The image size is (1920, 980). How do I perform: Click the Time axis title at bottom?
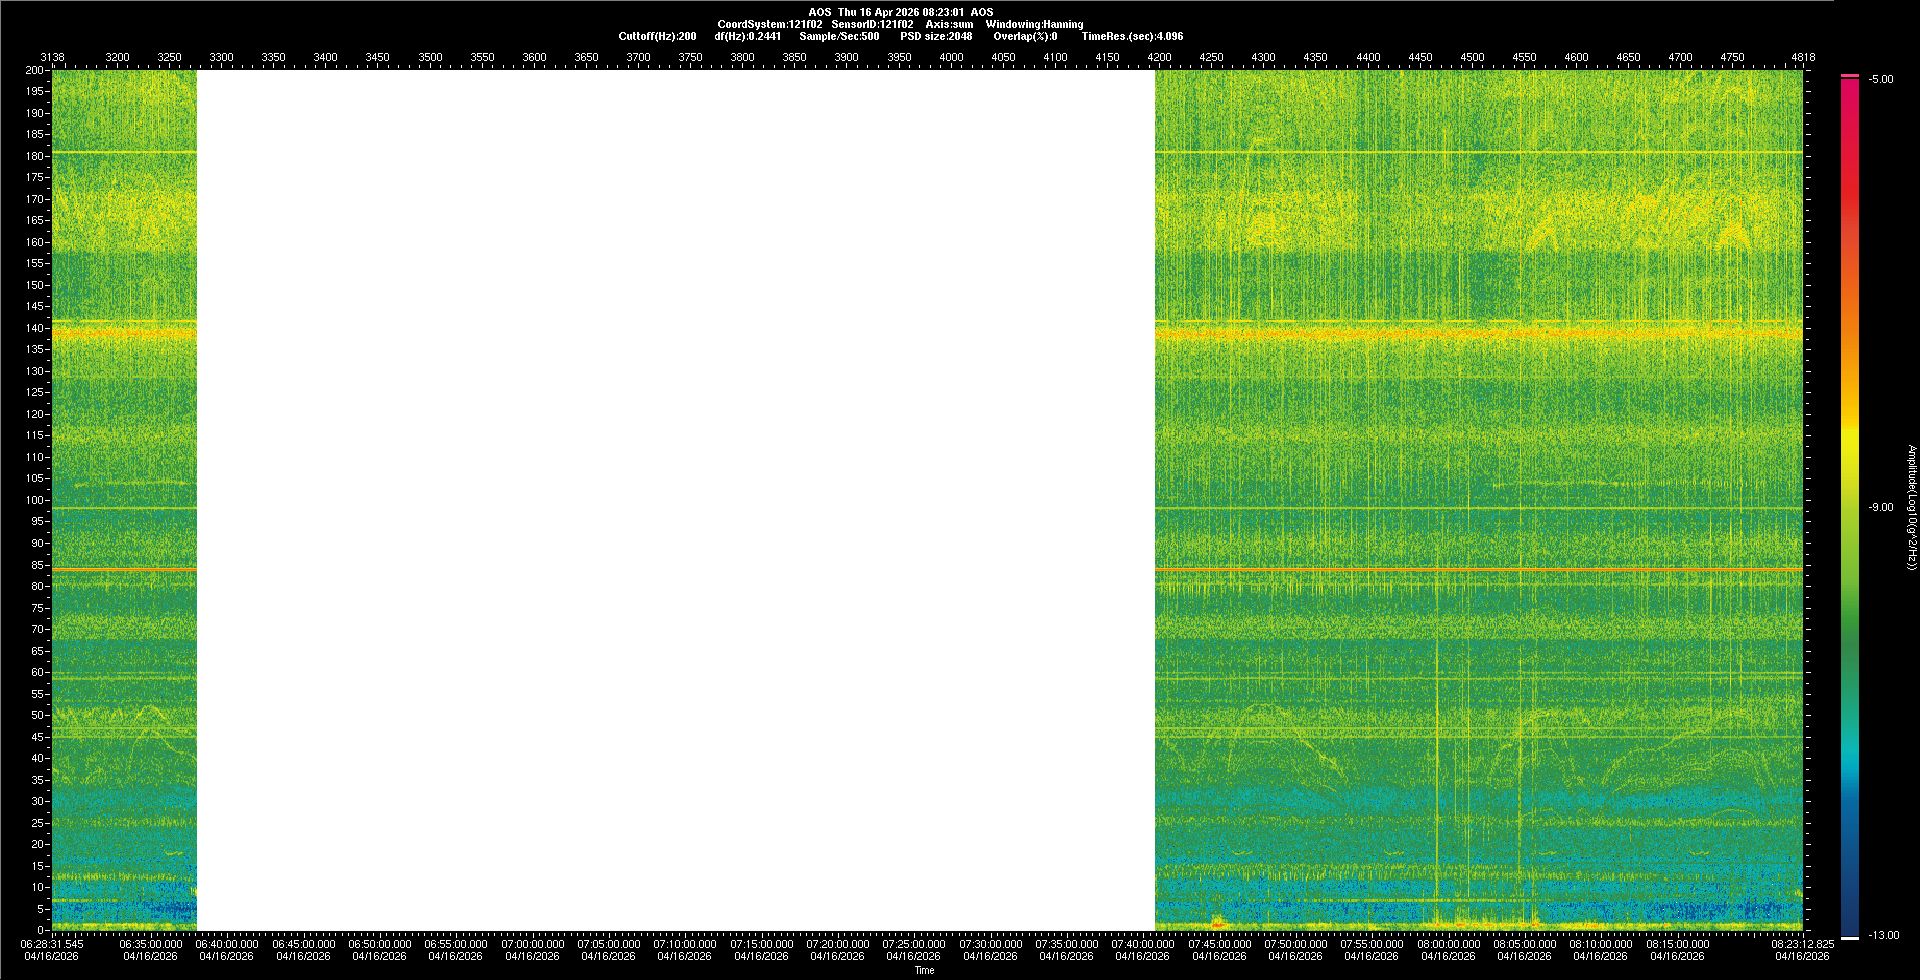coord(924,970)
